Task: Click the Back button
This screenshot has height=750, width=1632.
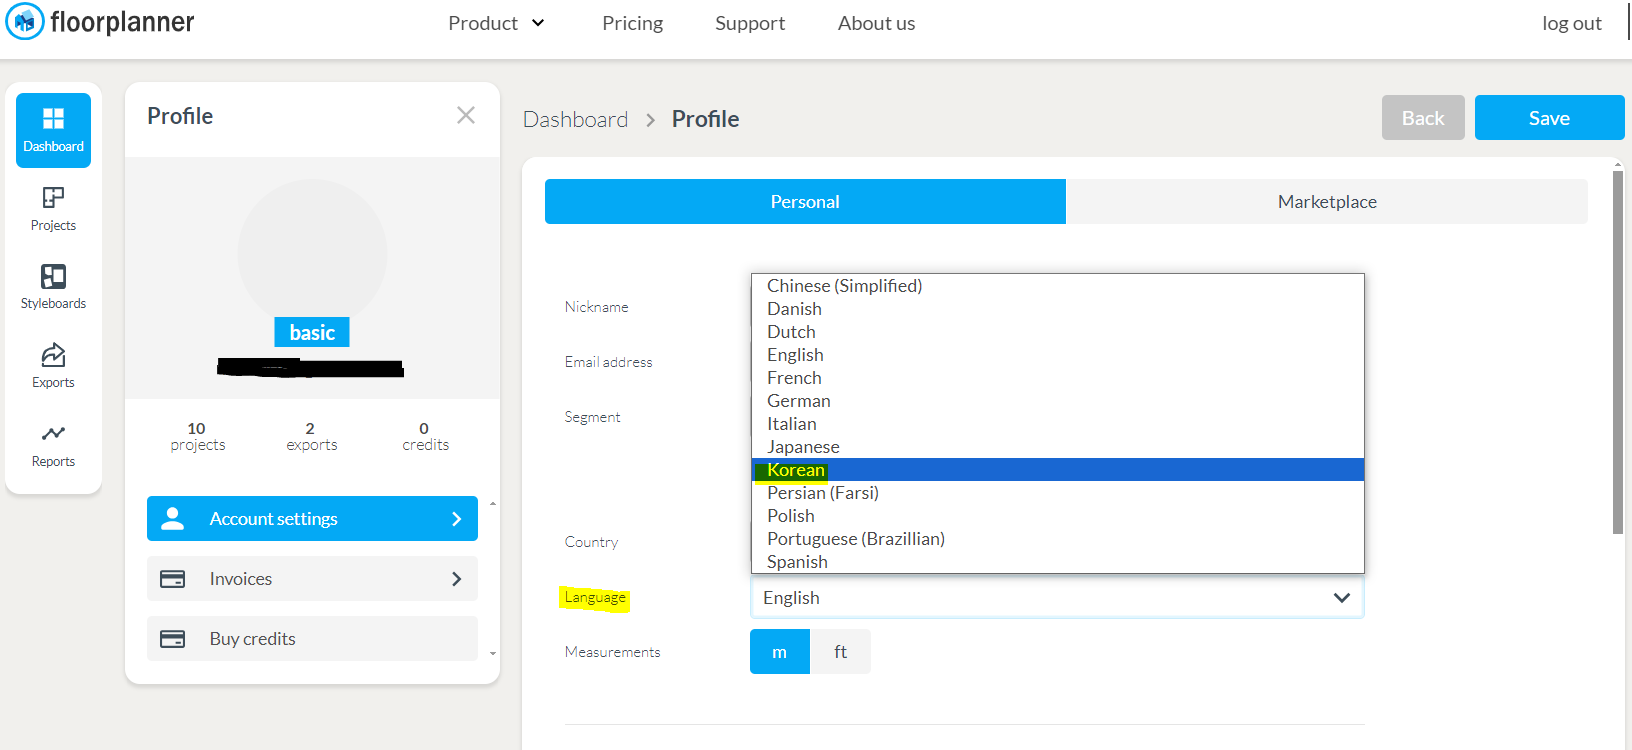Action: point(1423,118)
